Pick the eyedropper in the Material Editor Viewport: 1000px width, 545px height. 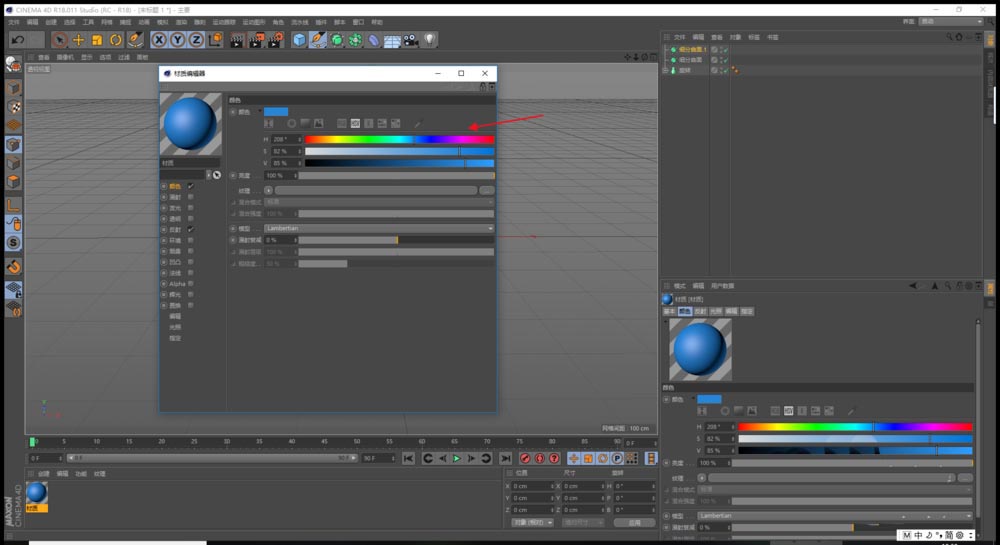[418, 124]
